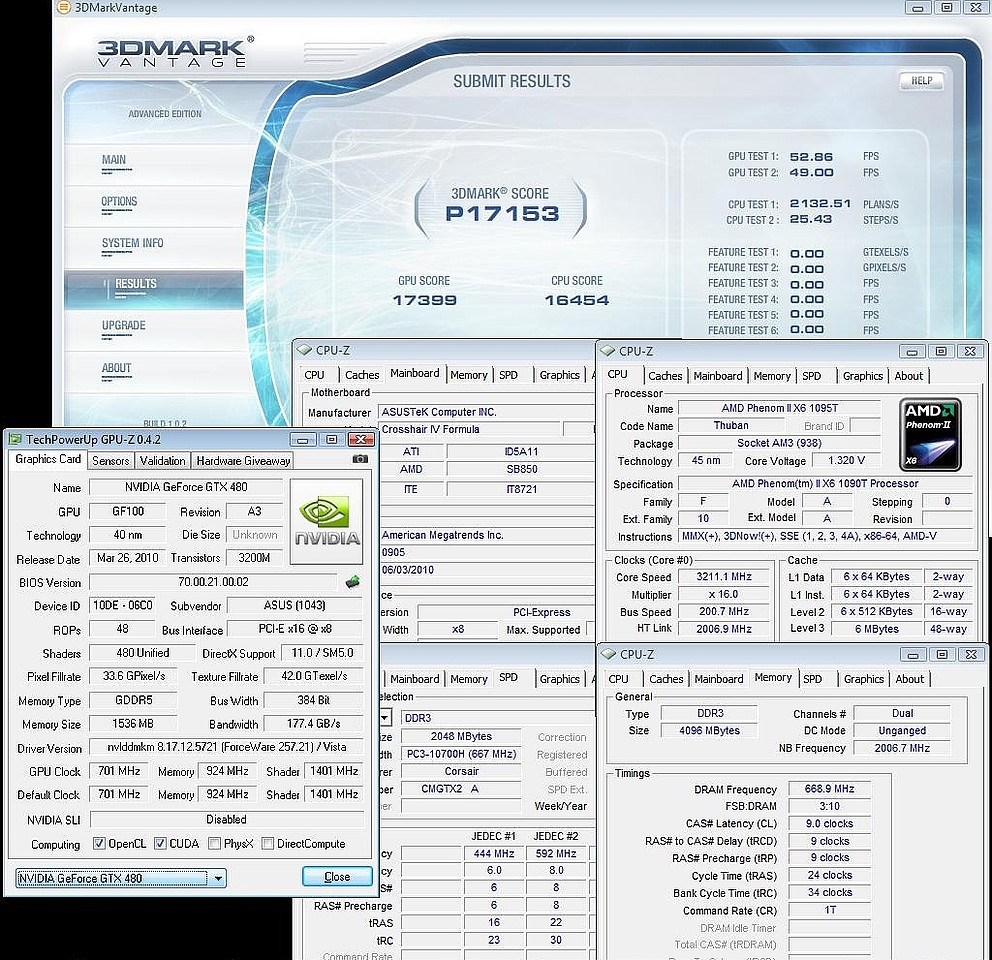Maximize the 3DMark Vantage window

coord(947,8)
